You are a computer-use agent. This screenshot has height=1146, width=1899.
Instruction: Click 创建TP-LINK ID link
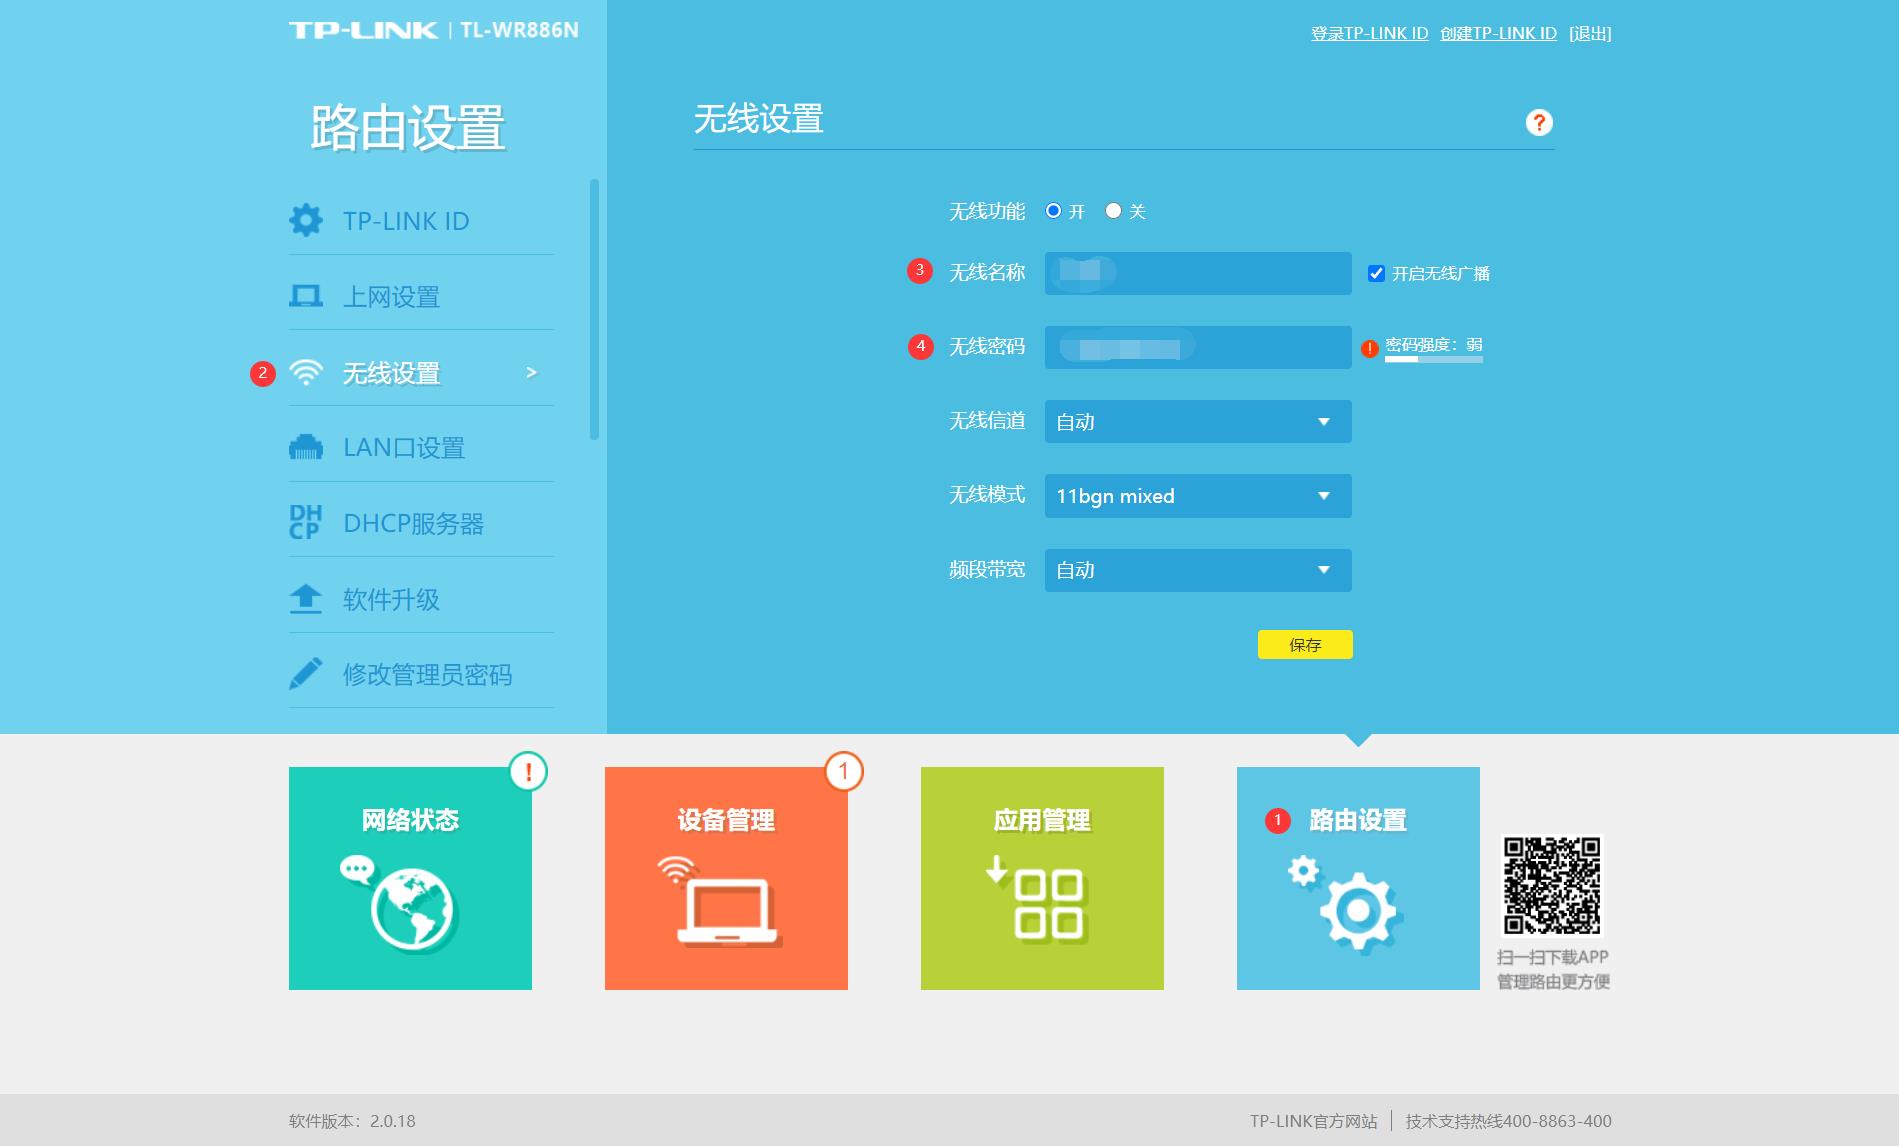tap(1498, 33)
